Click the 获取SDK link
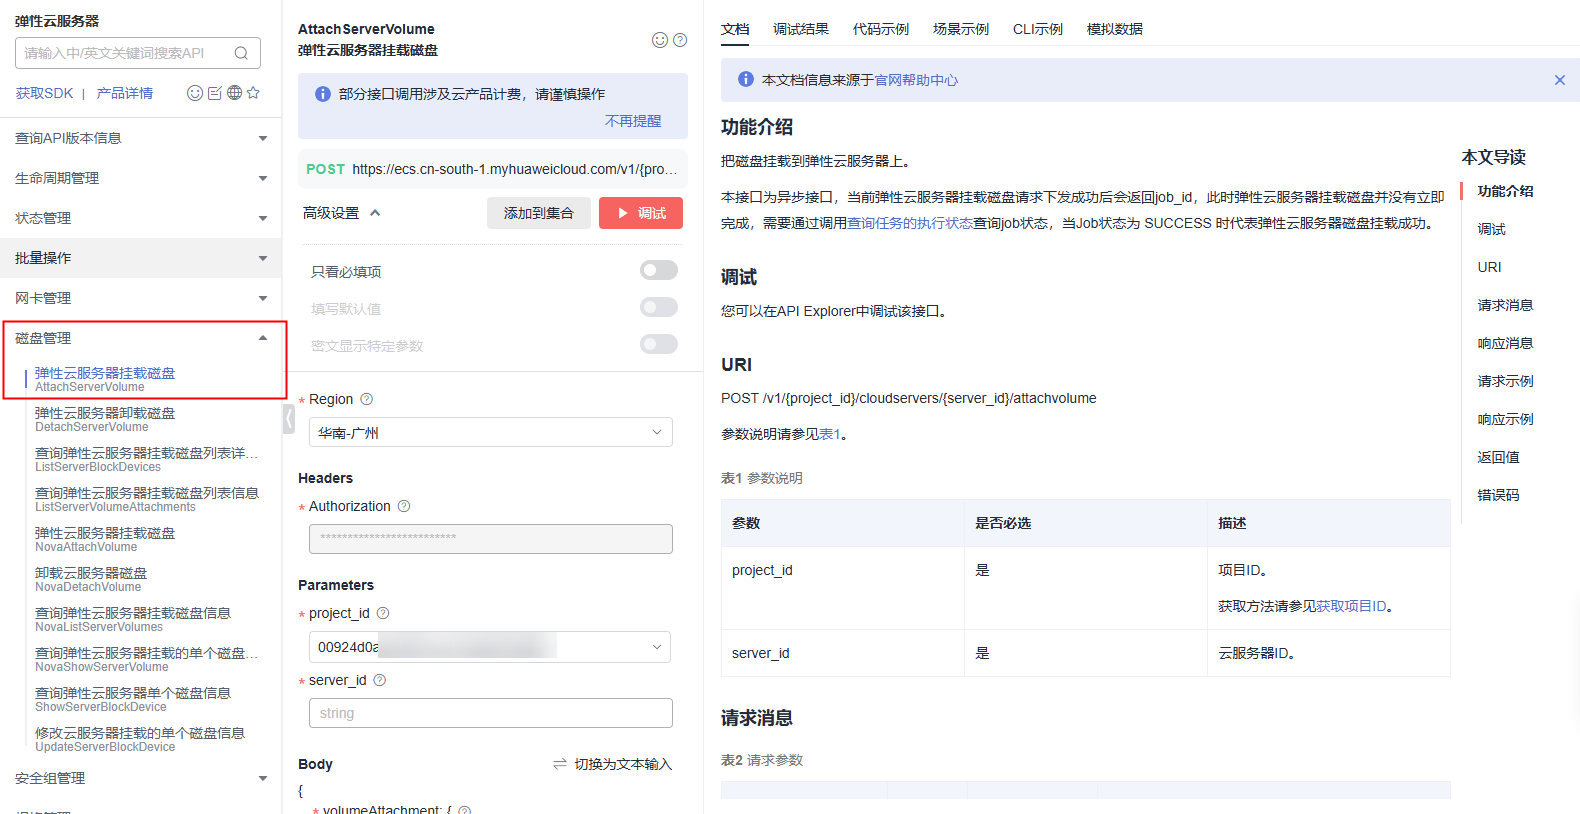This screenshot has height=814, width=1580. pyautogui.click(x=44, y=93)
